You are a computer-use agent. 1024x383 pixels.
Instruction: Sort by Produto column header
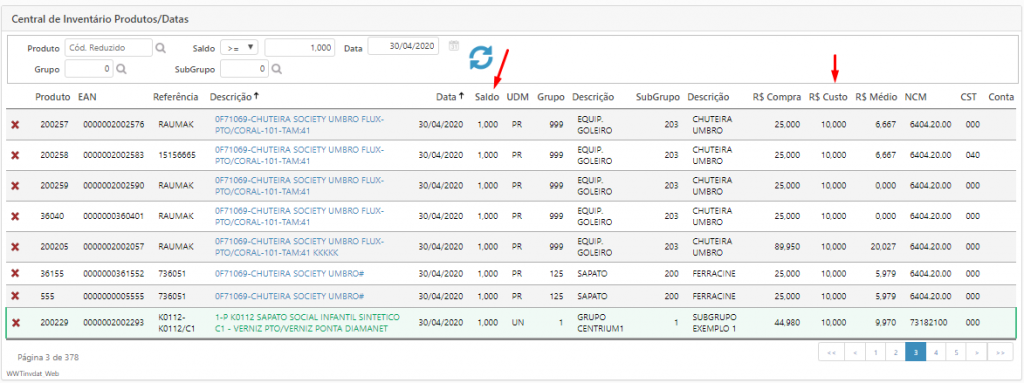point(52,97)
